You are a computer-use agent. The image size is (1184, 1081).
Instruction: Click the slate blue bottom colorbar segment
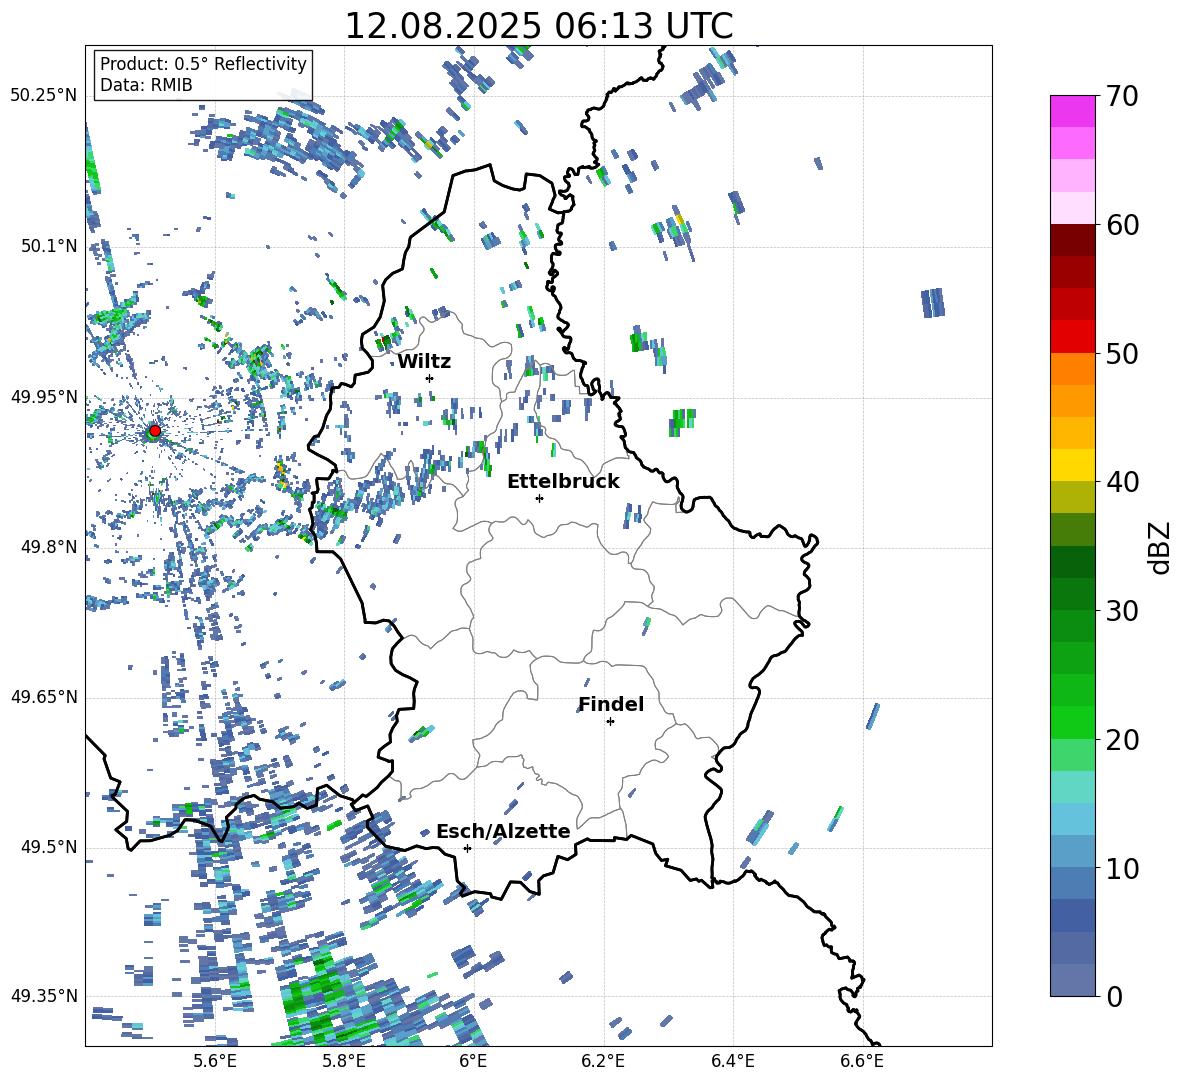click(1072, 980)
